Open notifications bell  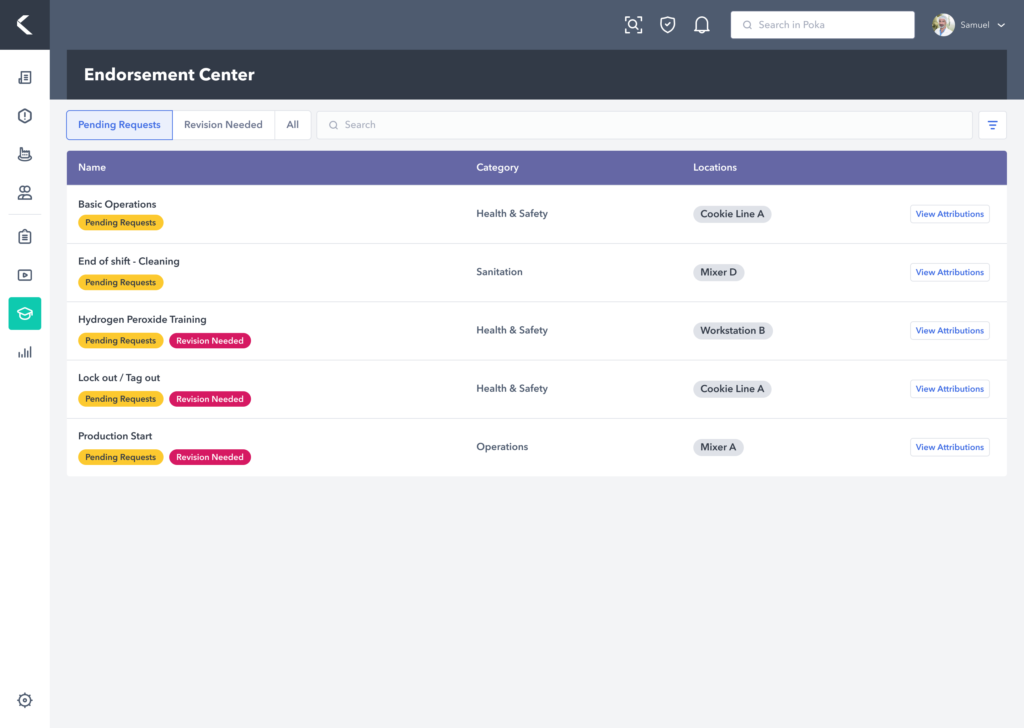(x=702, y=25)
